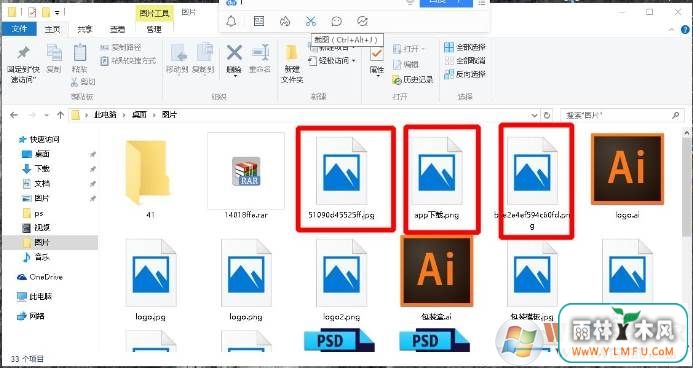Viewport: 693px width, 368px height.
Task: Click the search box for 图片
Action: [621, 115]
